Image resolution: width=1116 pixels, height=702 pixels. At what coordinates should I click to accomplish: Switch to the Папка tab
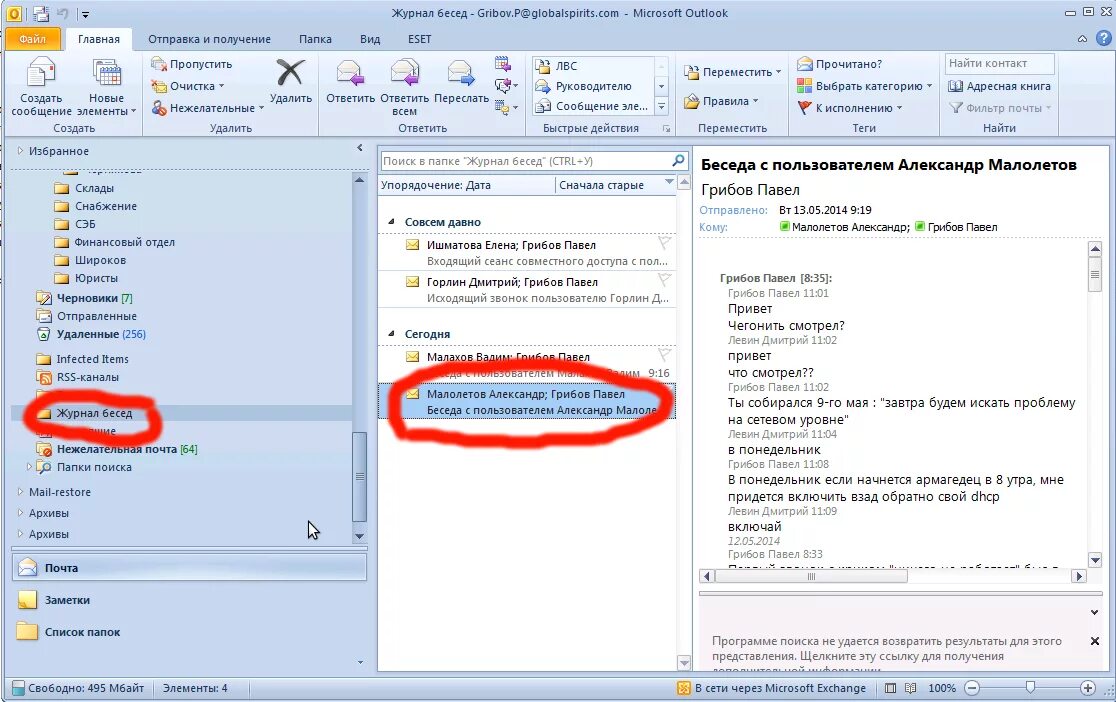[315, 39]
